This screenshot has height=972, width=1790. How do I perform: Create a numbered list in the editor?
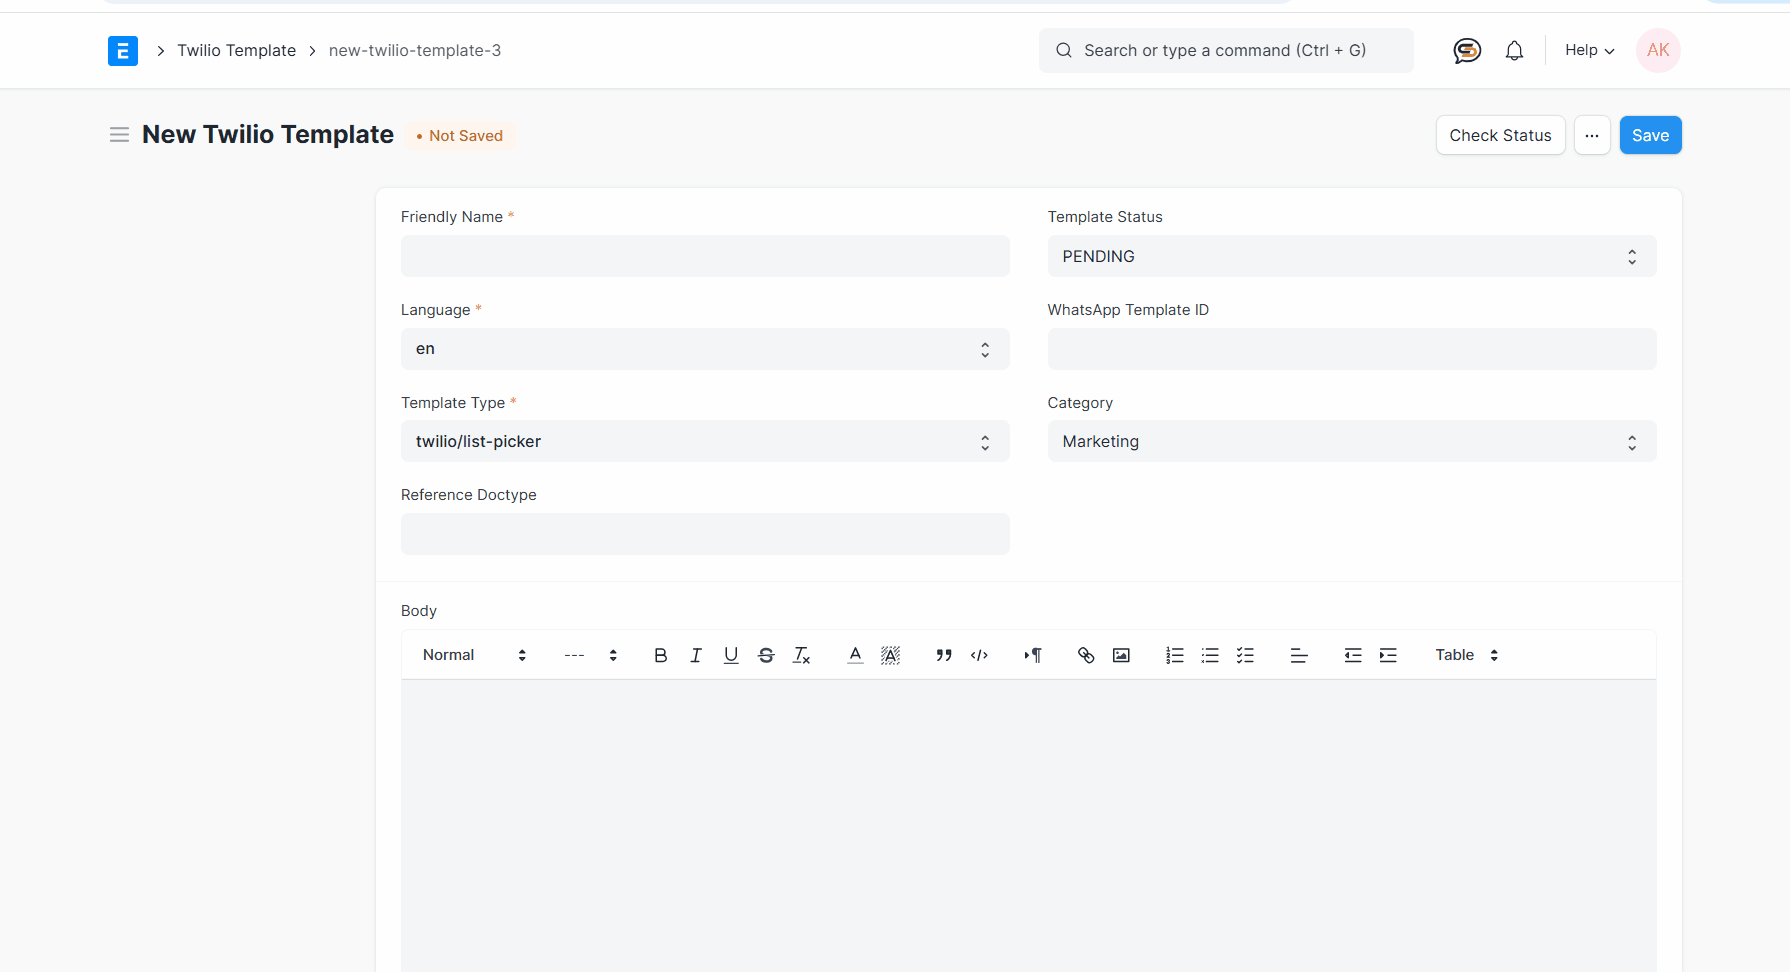coord(1174,655)
